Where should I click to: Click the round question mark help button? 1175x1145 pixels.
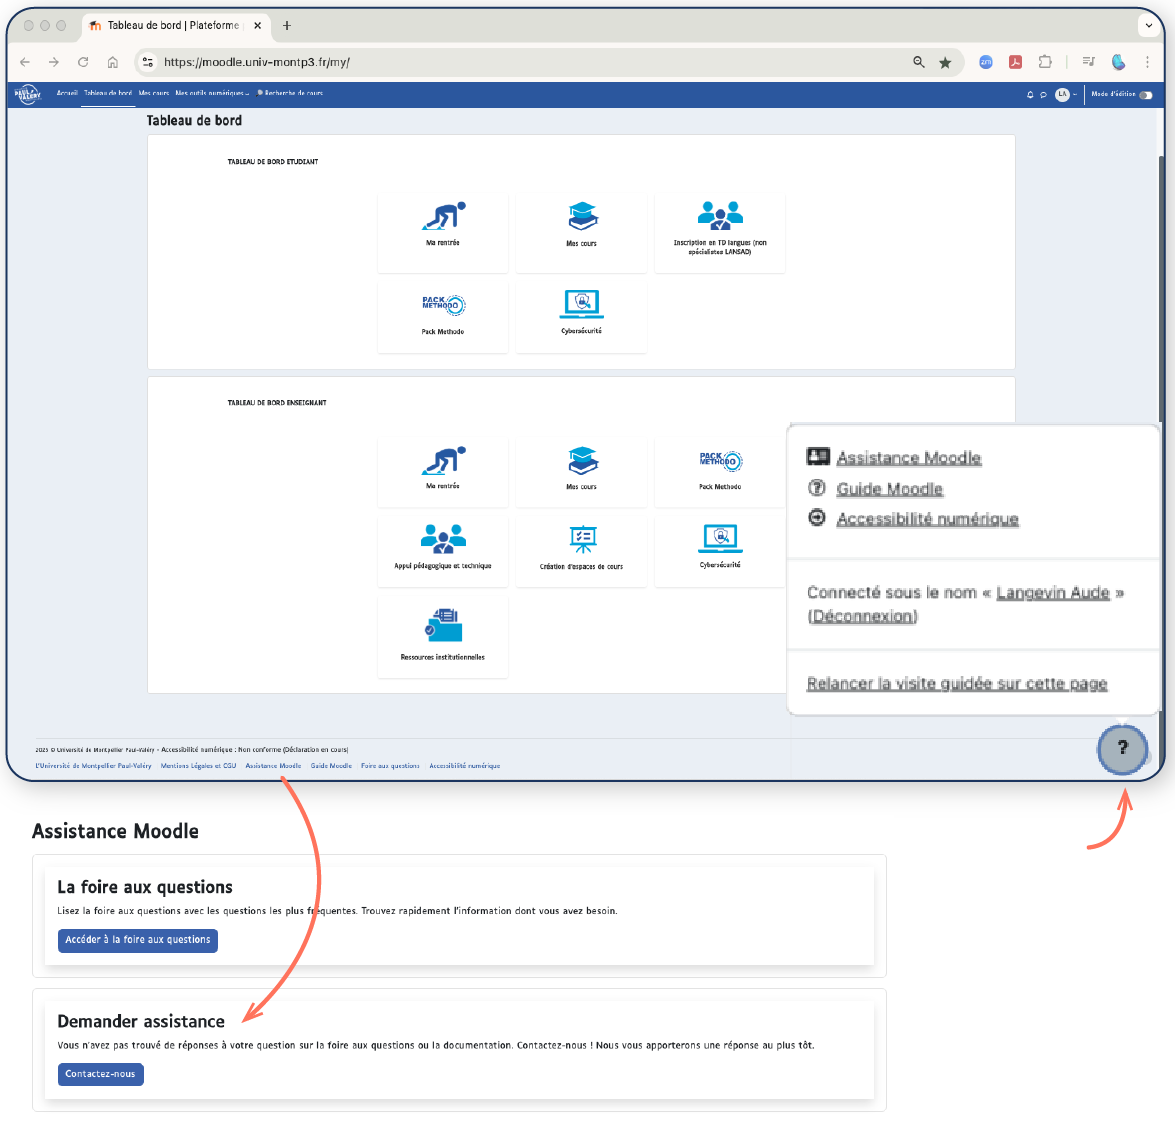(1122, 748)
